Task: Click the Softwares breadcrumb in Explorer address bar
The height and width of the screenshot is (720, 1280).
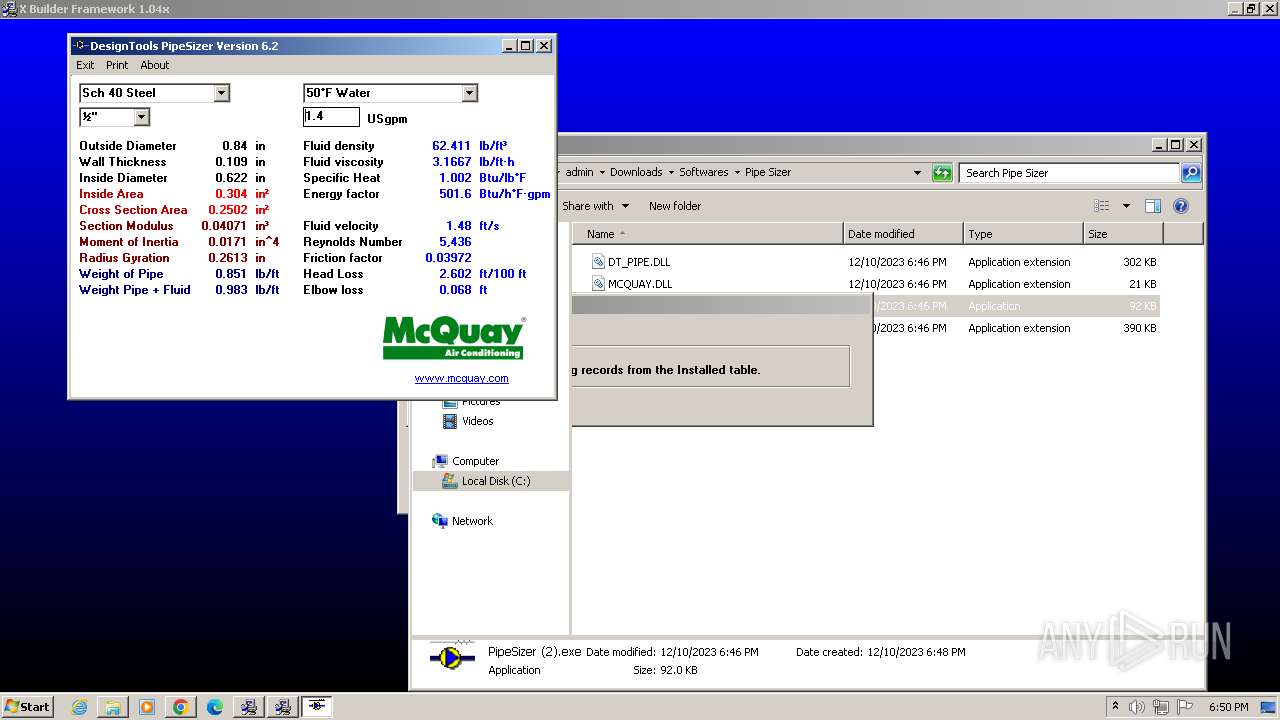Action: click(x=704, y=172)
